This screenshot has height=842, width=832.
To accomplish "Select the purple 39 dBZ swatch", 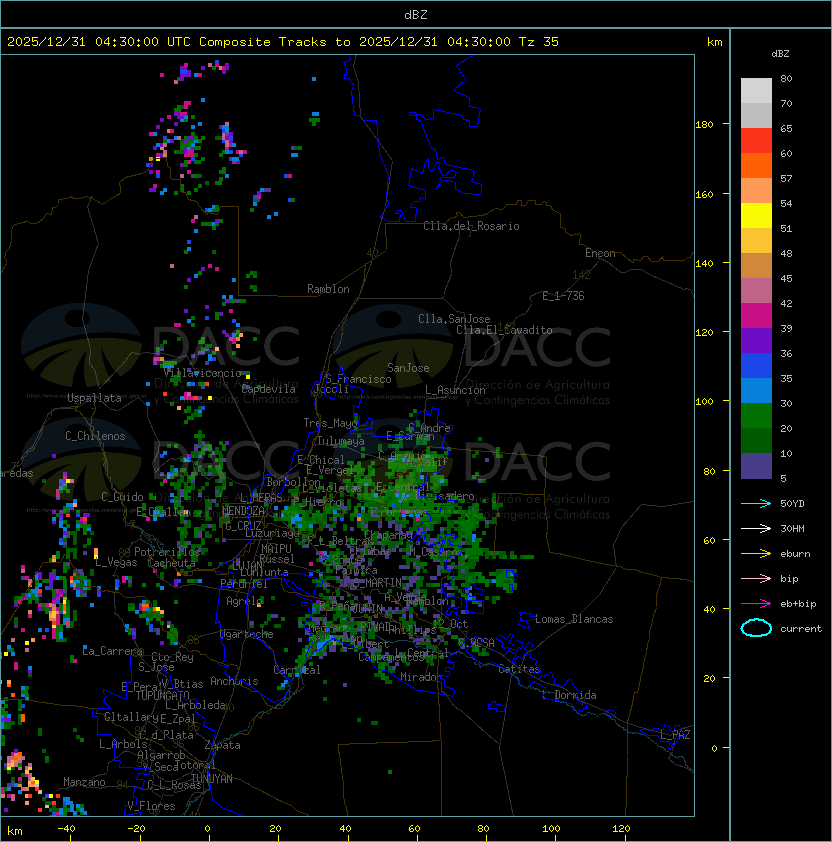I will tap(756, 340).
